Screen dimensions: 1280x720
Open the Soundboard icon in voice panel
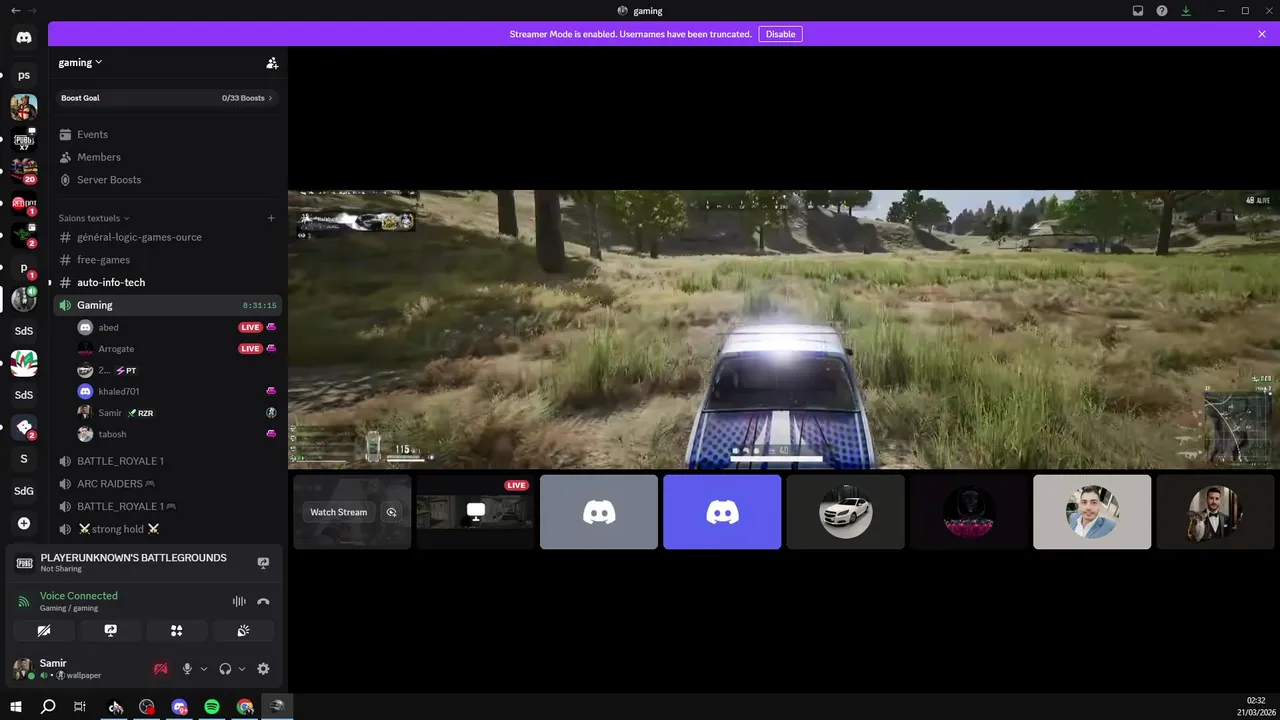point(243,631)
